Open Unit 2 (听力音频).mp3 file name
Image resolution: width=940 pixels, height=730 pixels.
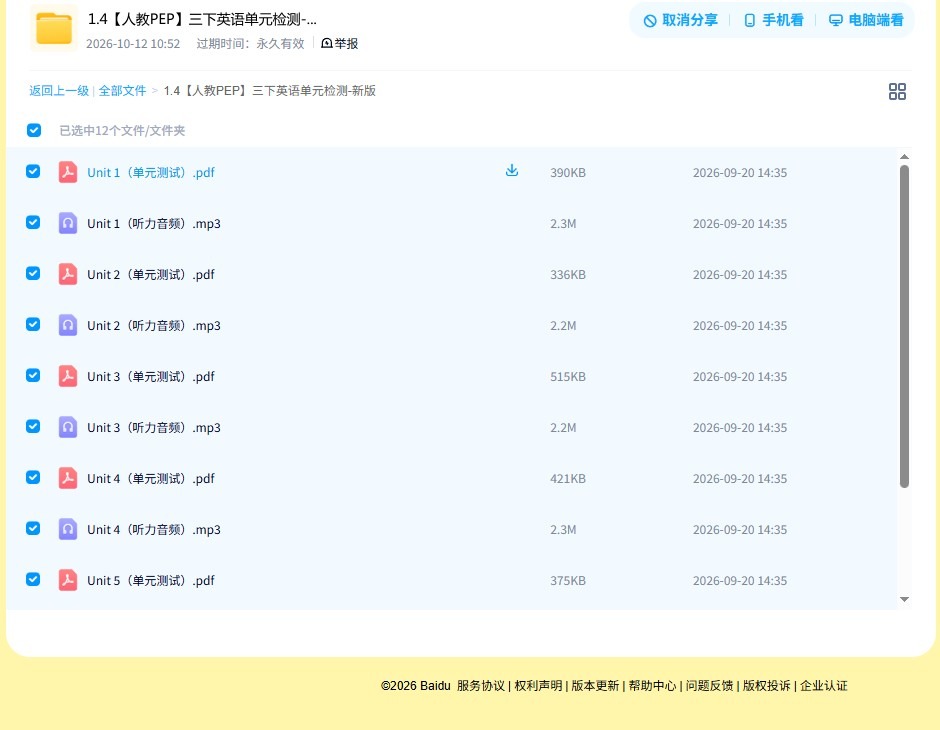coord(153,325)
